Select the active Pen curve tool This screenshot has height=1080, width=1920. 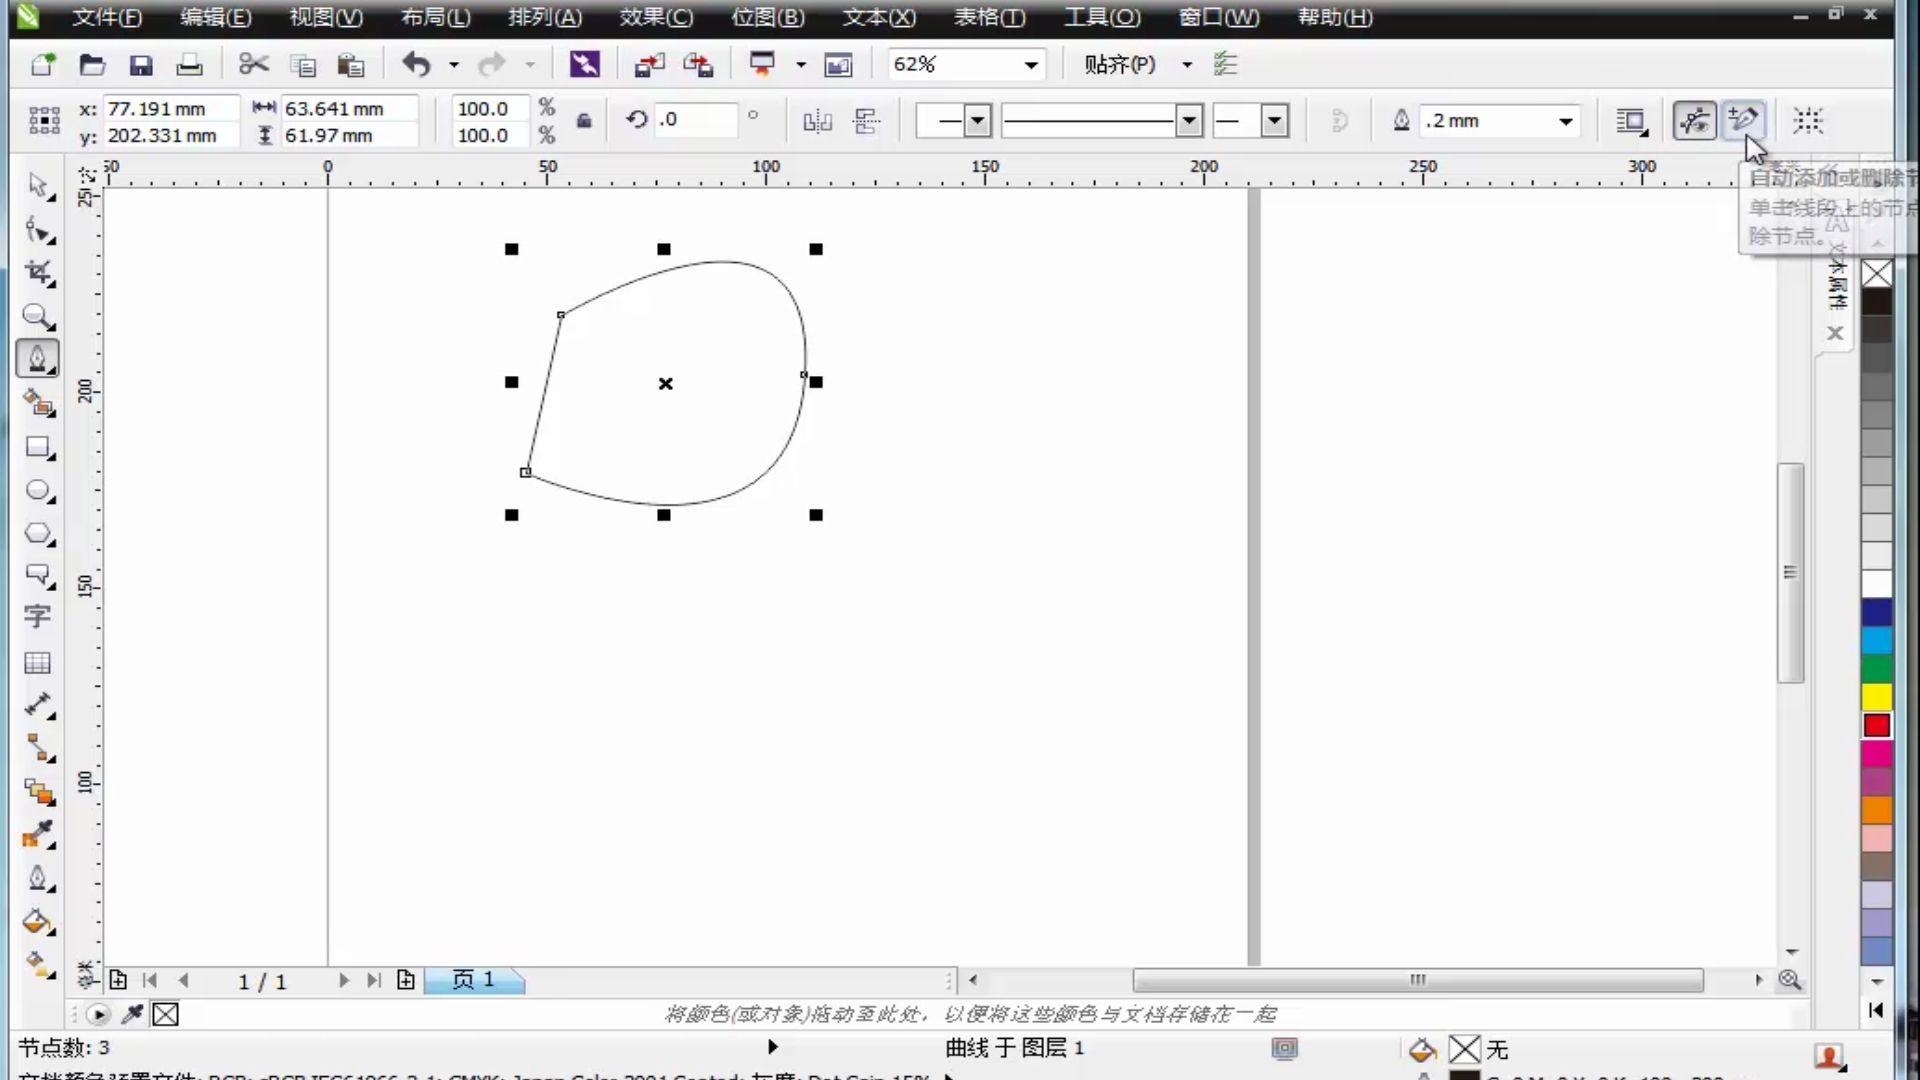tap(38, 359)
